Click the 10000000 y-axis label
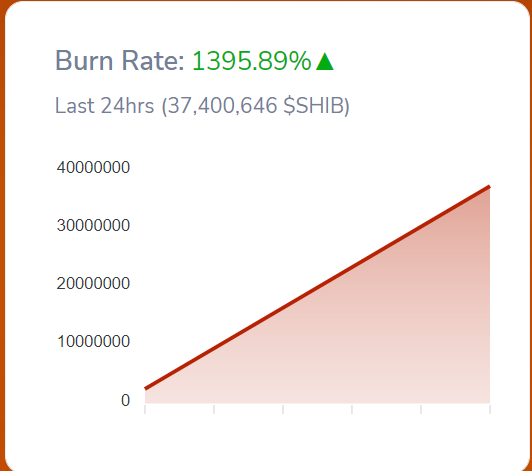 93,341
